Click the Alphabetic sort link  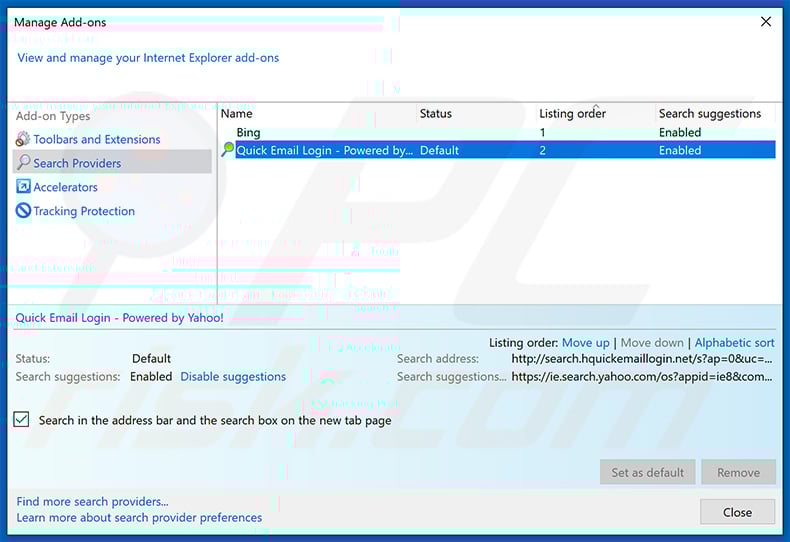point(735,343)
